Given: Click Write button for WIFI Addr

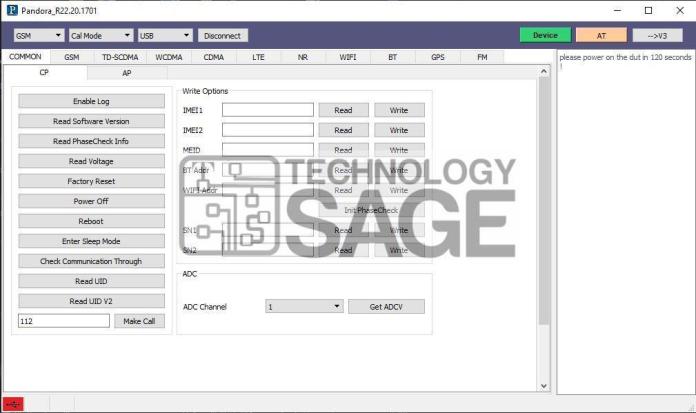Looking at the screenshot, I should click(399, 190).
